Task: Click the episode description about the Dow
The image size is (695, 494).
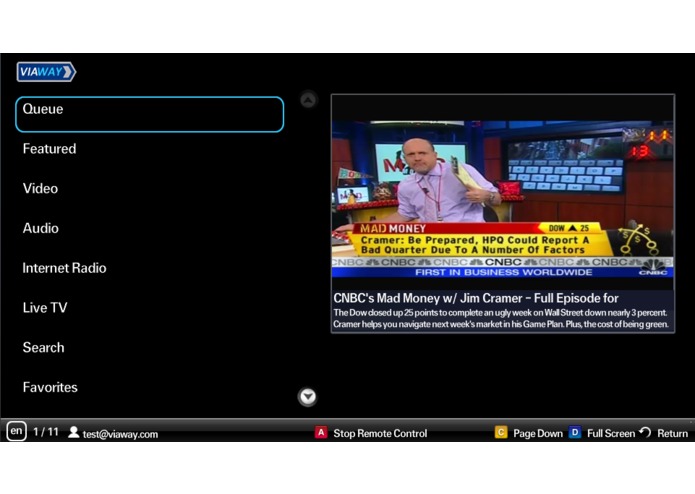Action: click(x=500, y=319)
